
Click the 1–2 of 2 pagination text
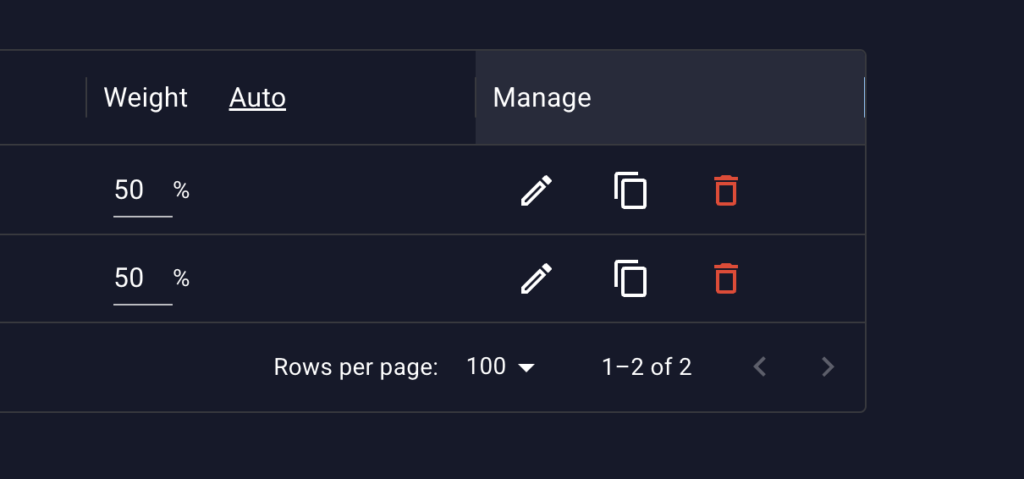click(647, 367)
